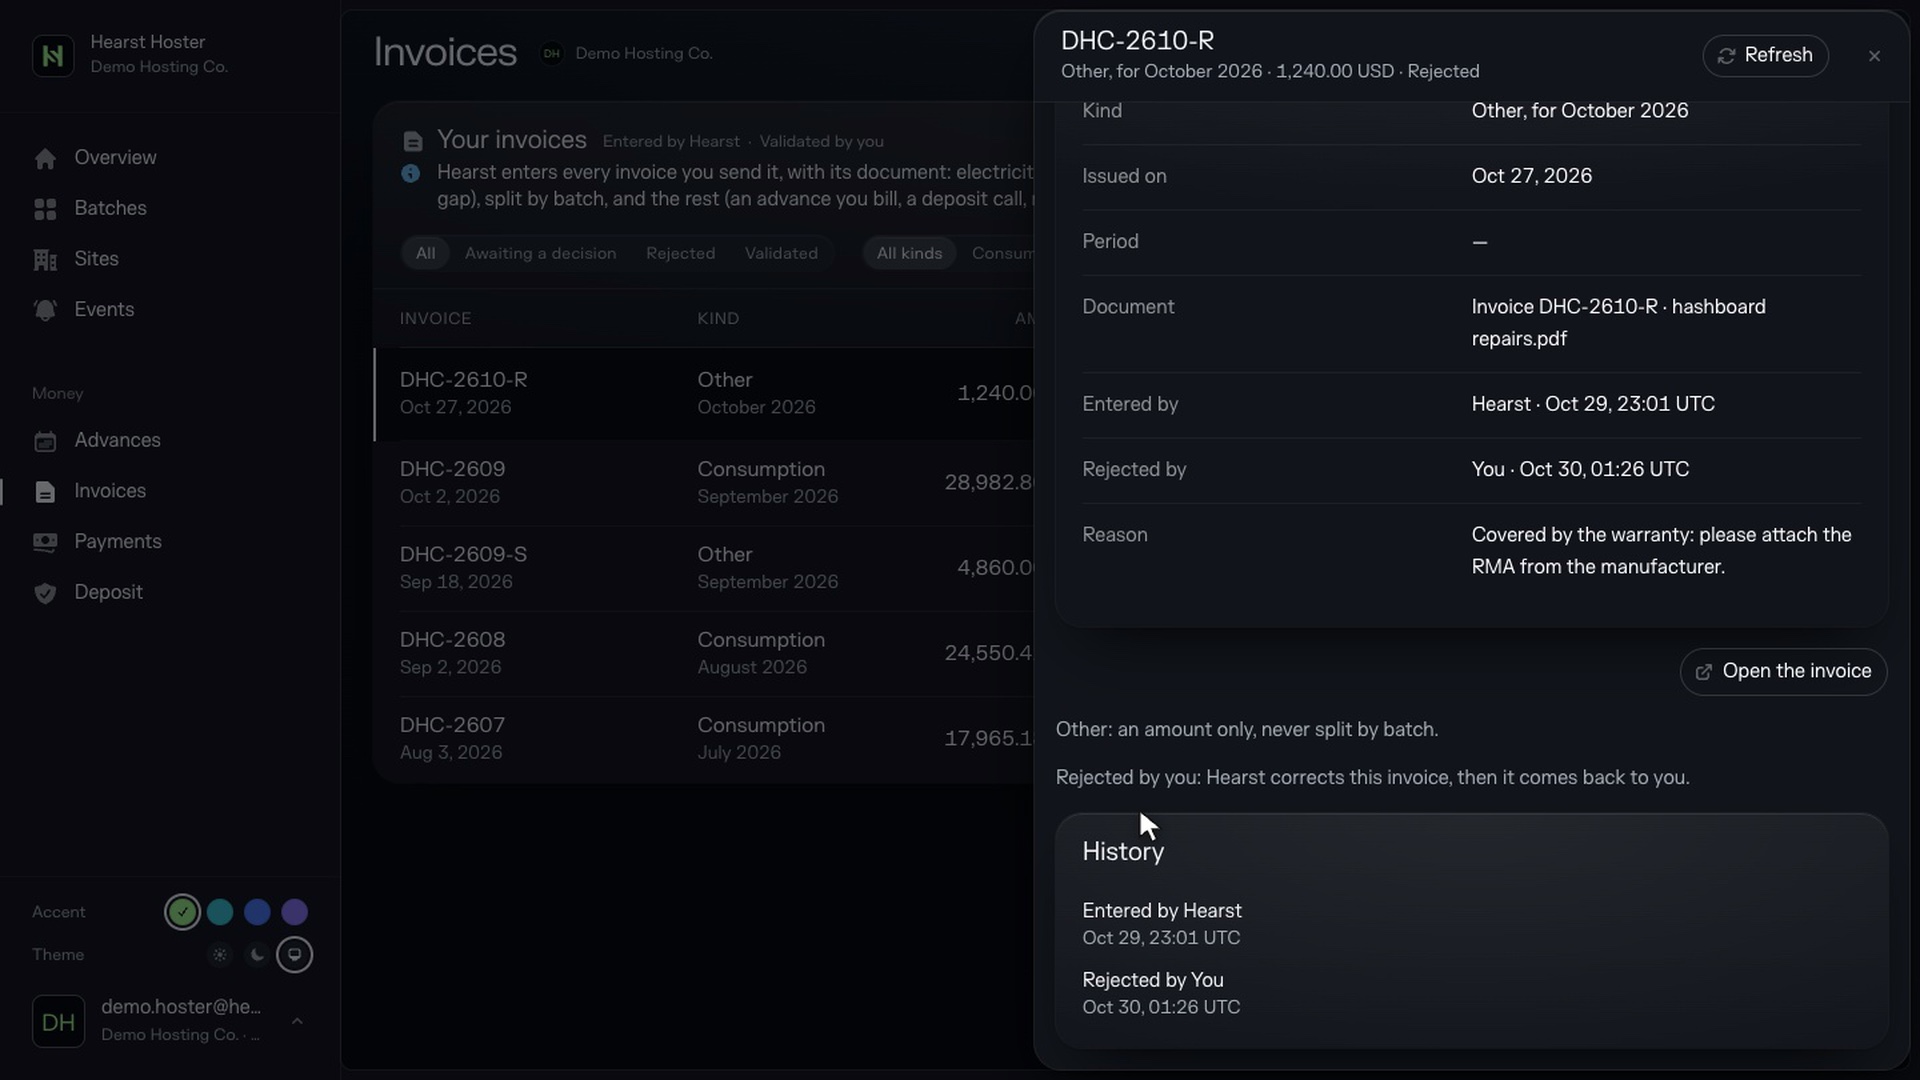This screenshot has width=1920, height=1080.
Task: Close the DHC-2610-R detail panel
Action: (x=1874, y=56)
